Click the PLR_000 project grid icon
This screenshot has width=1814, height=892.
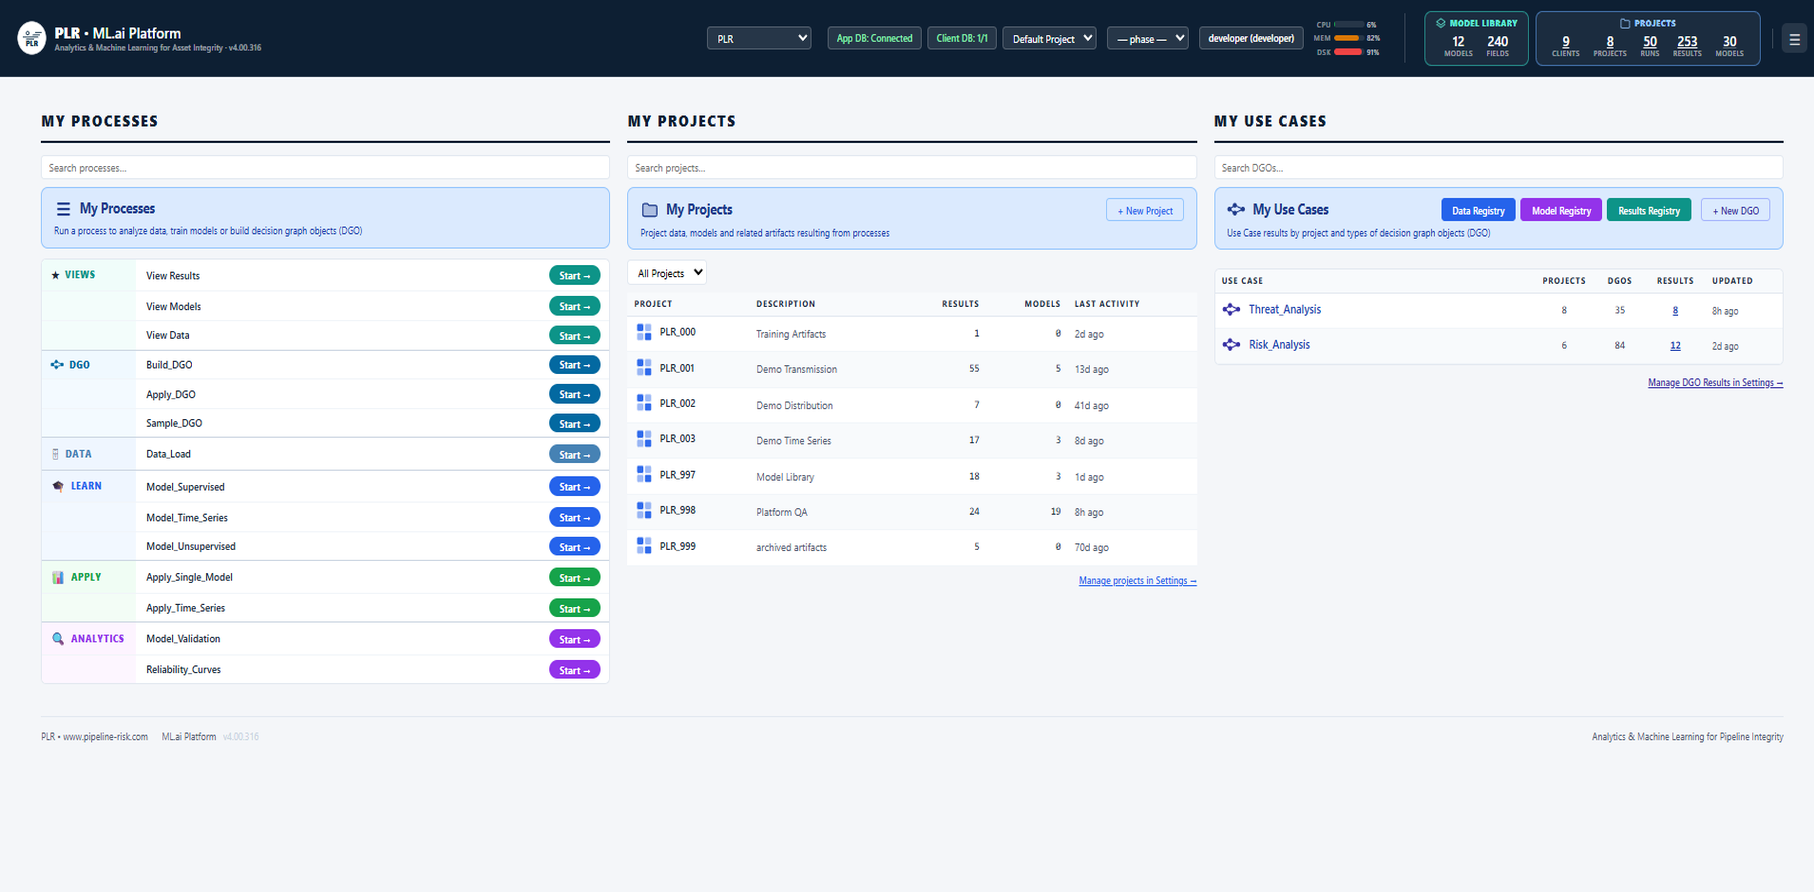tap(644, 332)
